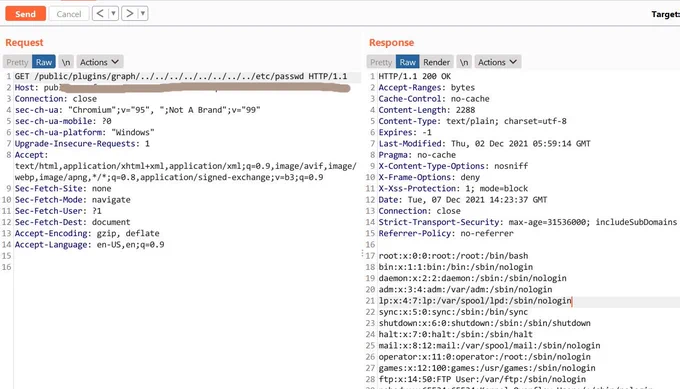Toggle \n non-printable chars in Response
The height and width of the screenshot is (389, 680).
(464, 62)
